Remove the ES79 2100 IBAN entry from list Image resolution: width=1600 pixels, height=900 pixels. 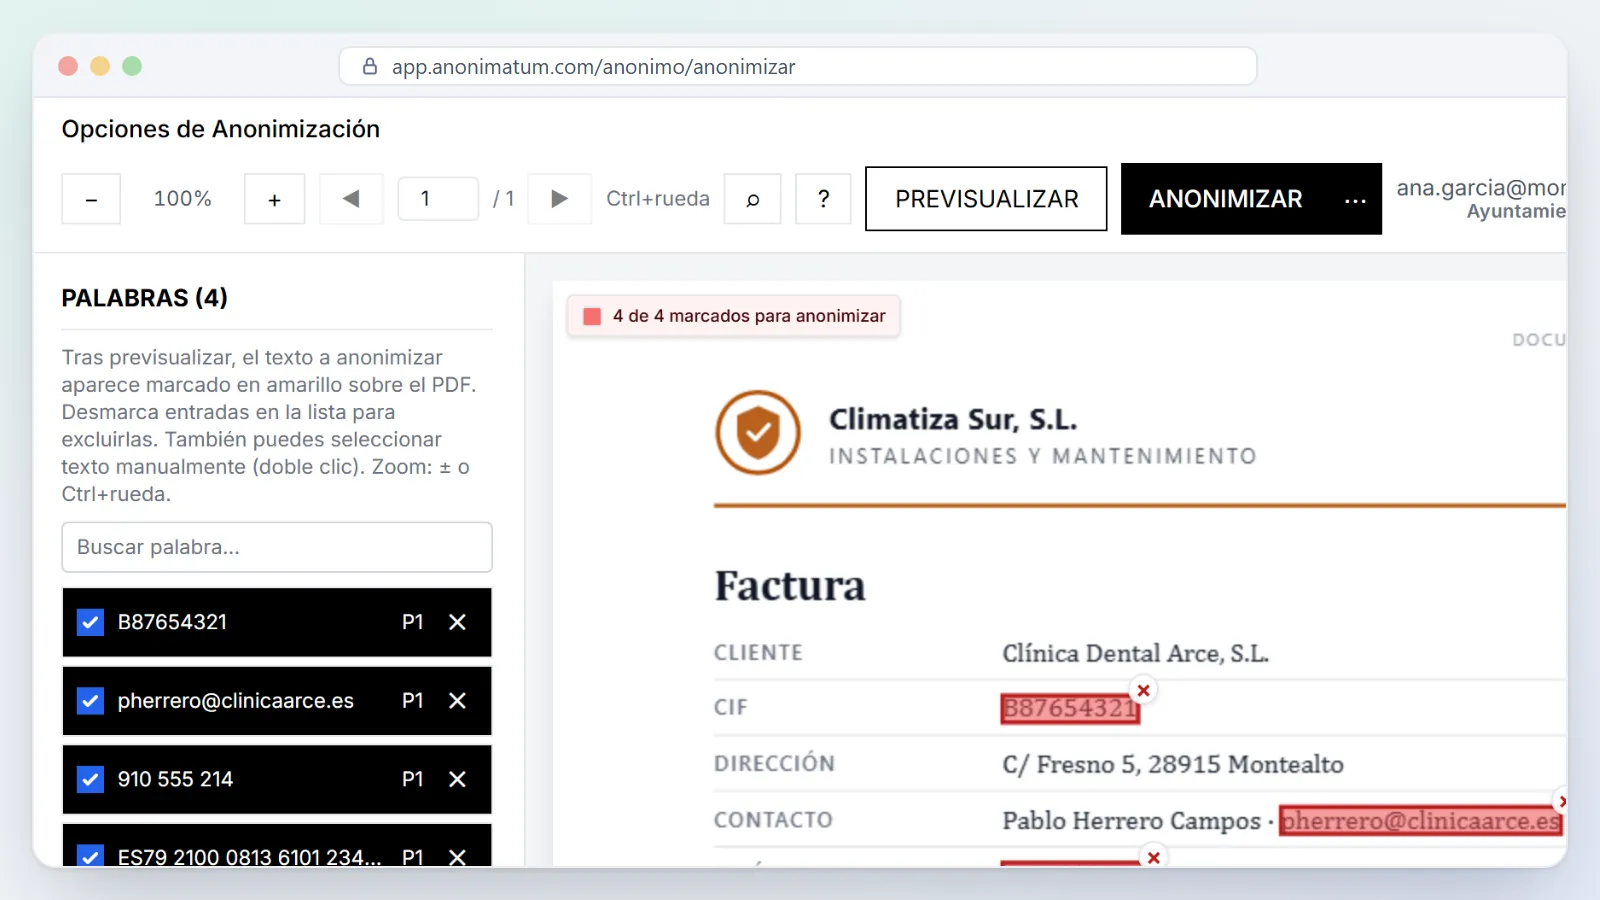click(458, 857)
